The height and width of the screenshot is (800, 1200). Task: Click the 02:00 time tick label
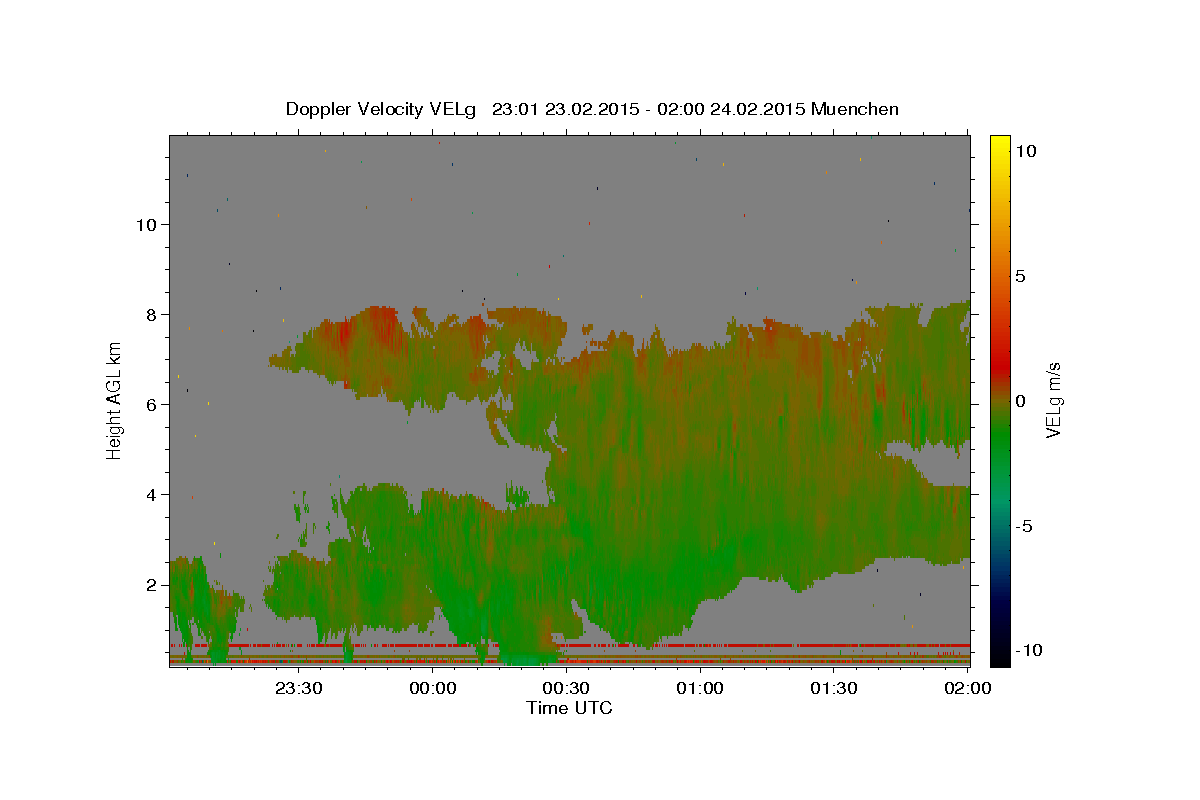[968, 688]
